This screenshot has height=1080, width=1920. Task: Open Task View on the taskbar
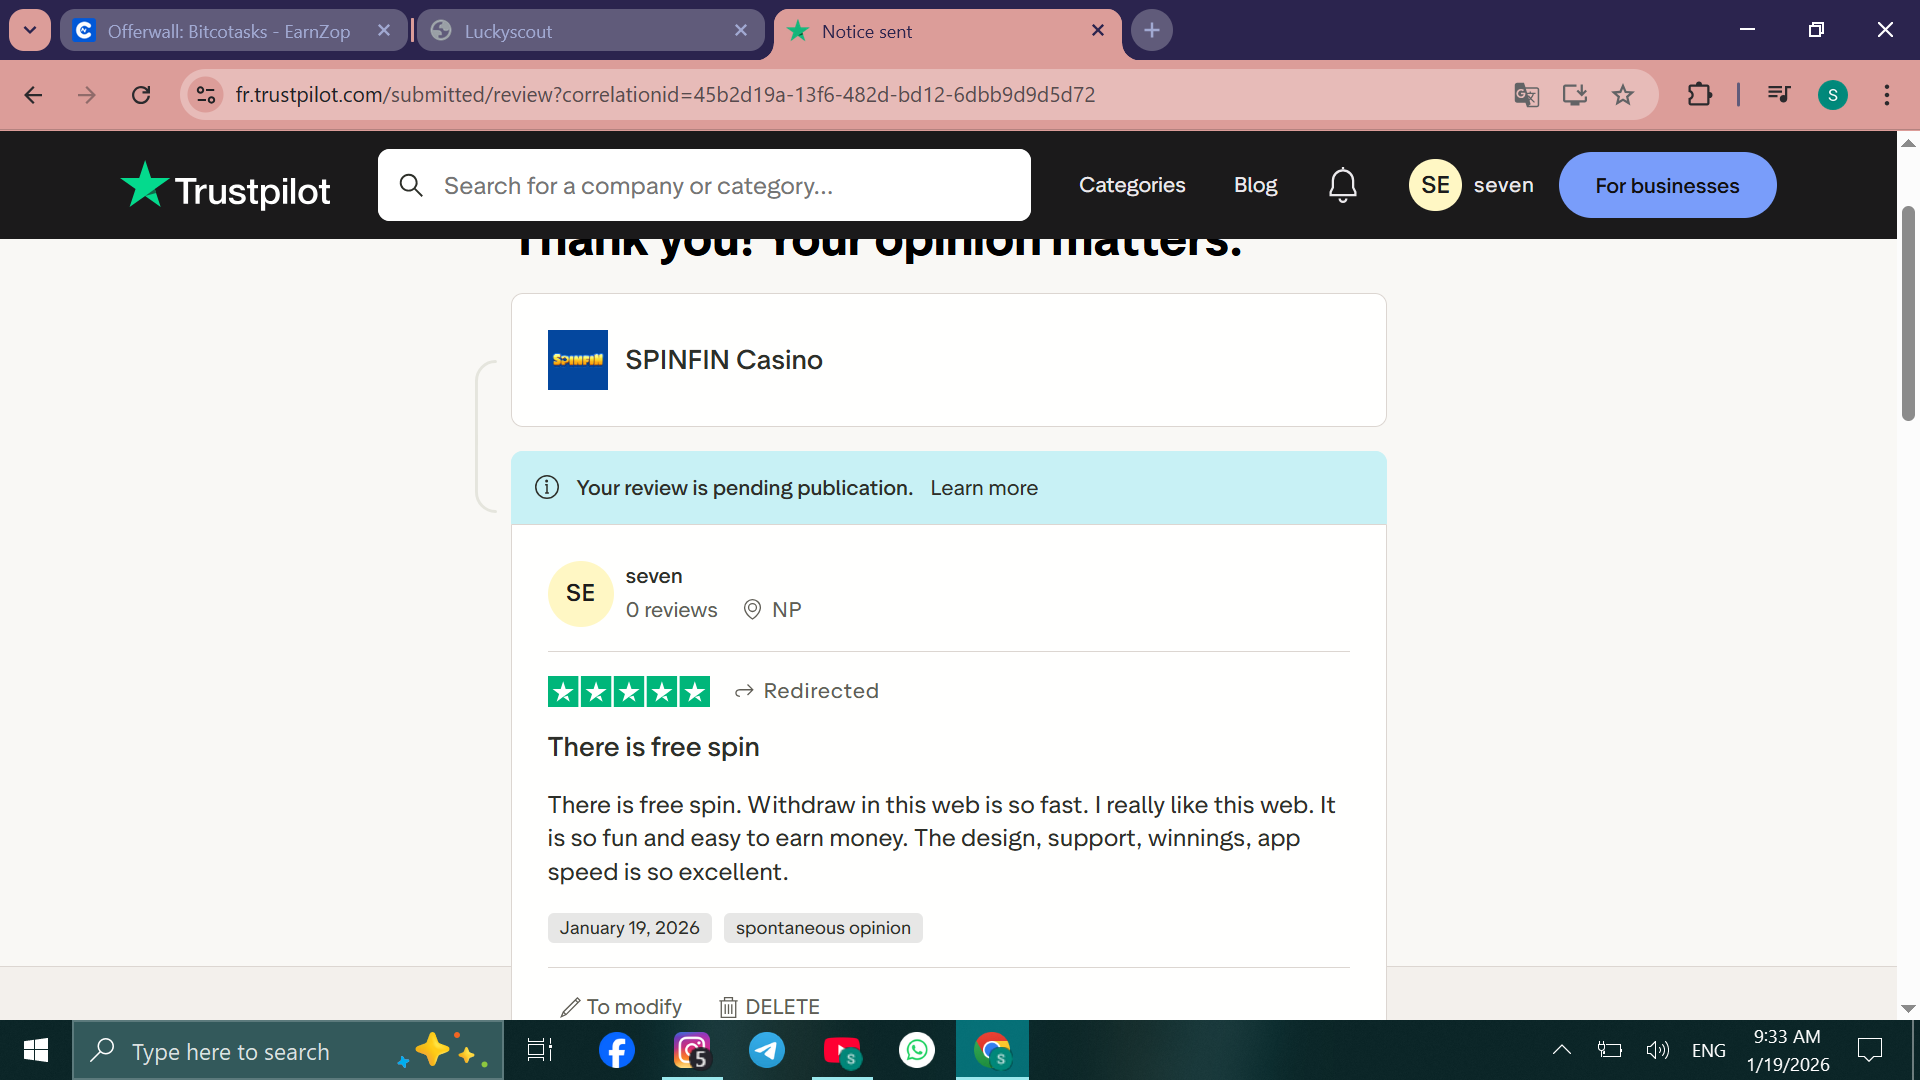point(540,1050)
